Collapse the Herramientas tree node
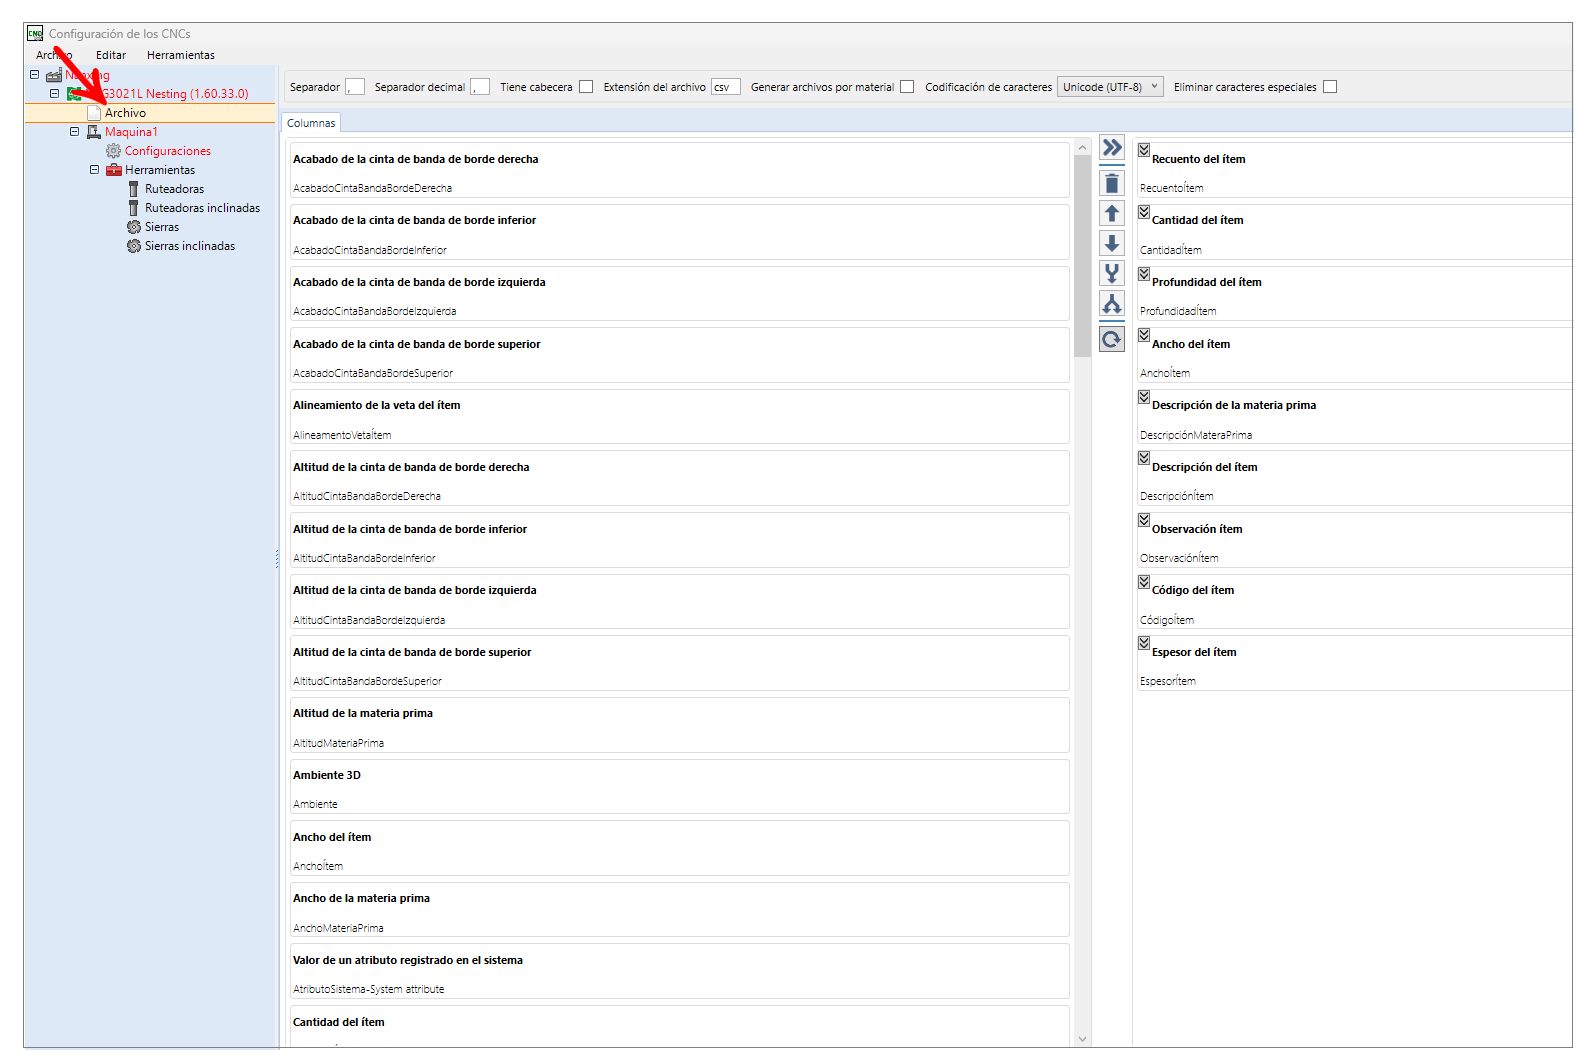The height and width of the screenshot is (1064, 1594). 94,169
